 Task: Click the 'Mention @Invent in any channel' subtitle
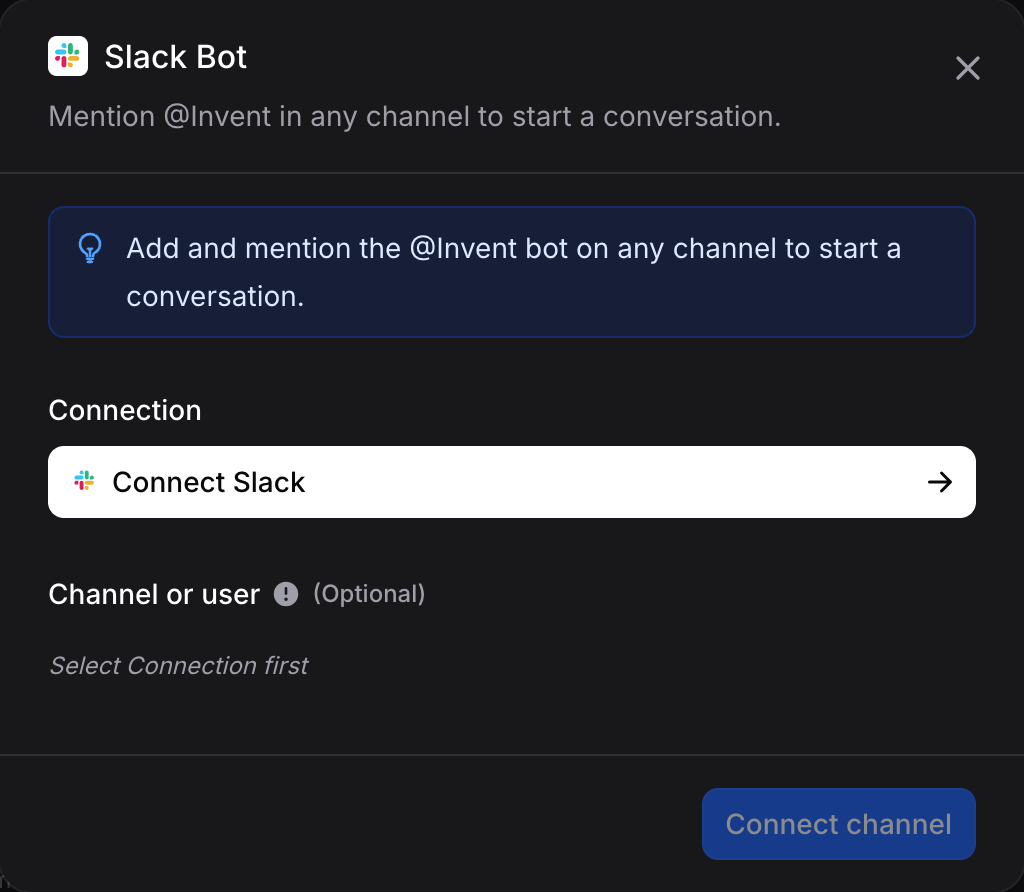415,117
